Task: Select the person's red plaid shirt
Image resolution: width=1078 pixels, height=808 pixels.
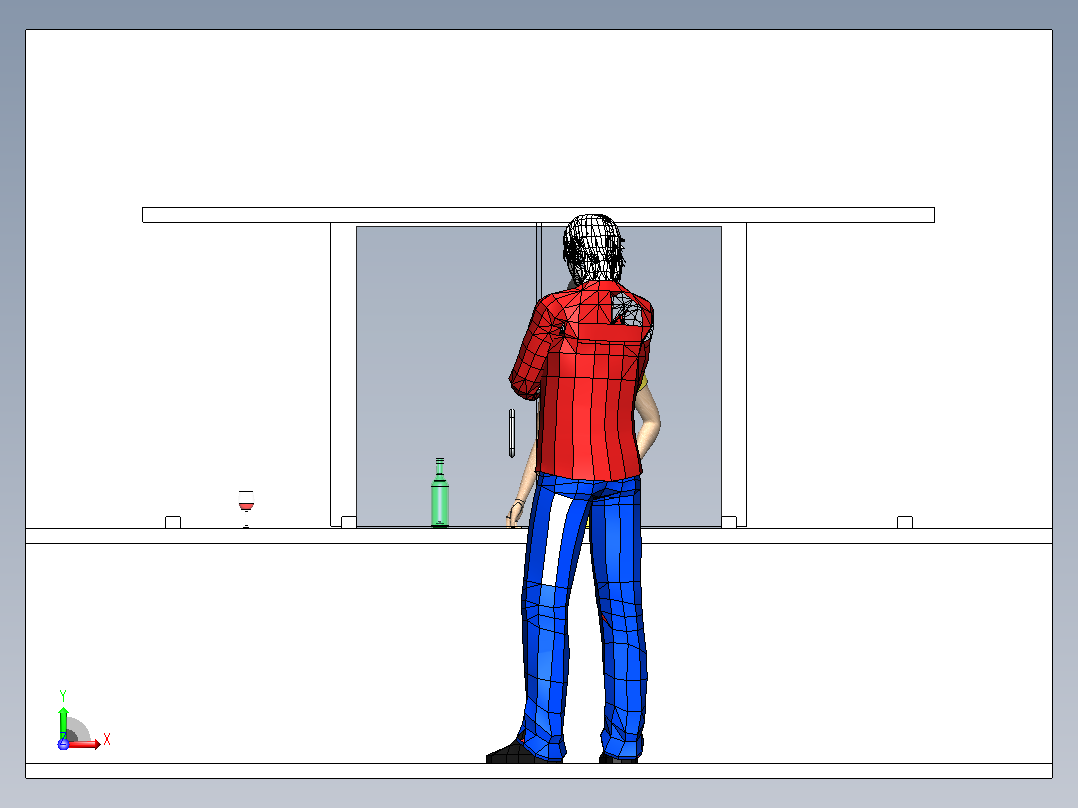Action: (x=583, y=380)
